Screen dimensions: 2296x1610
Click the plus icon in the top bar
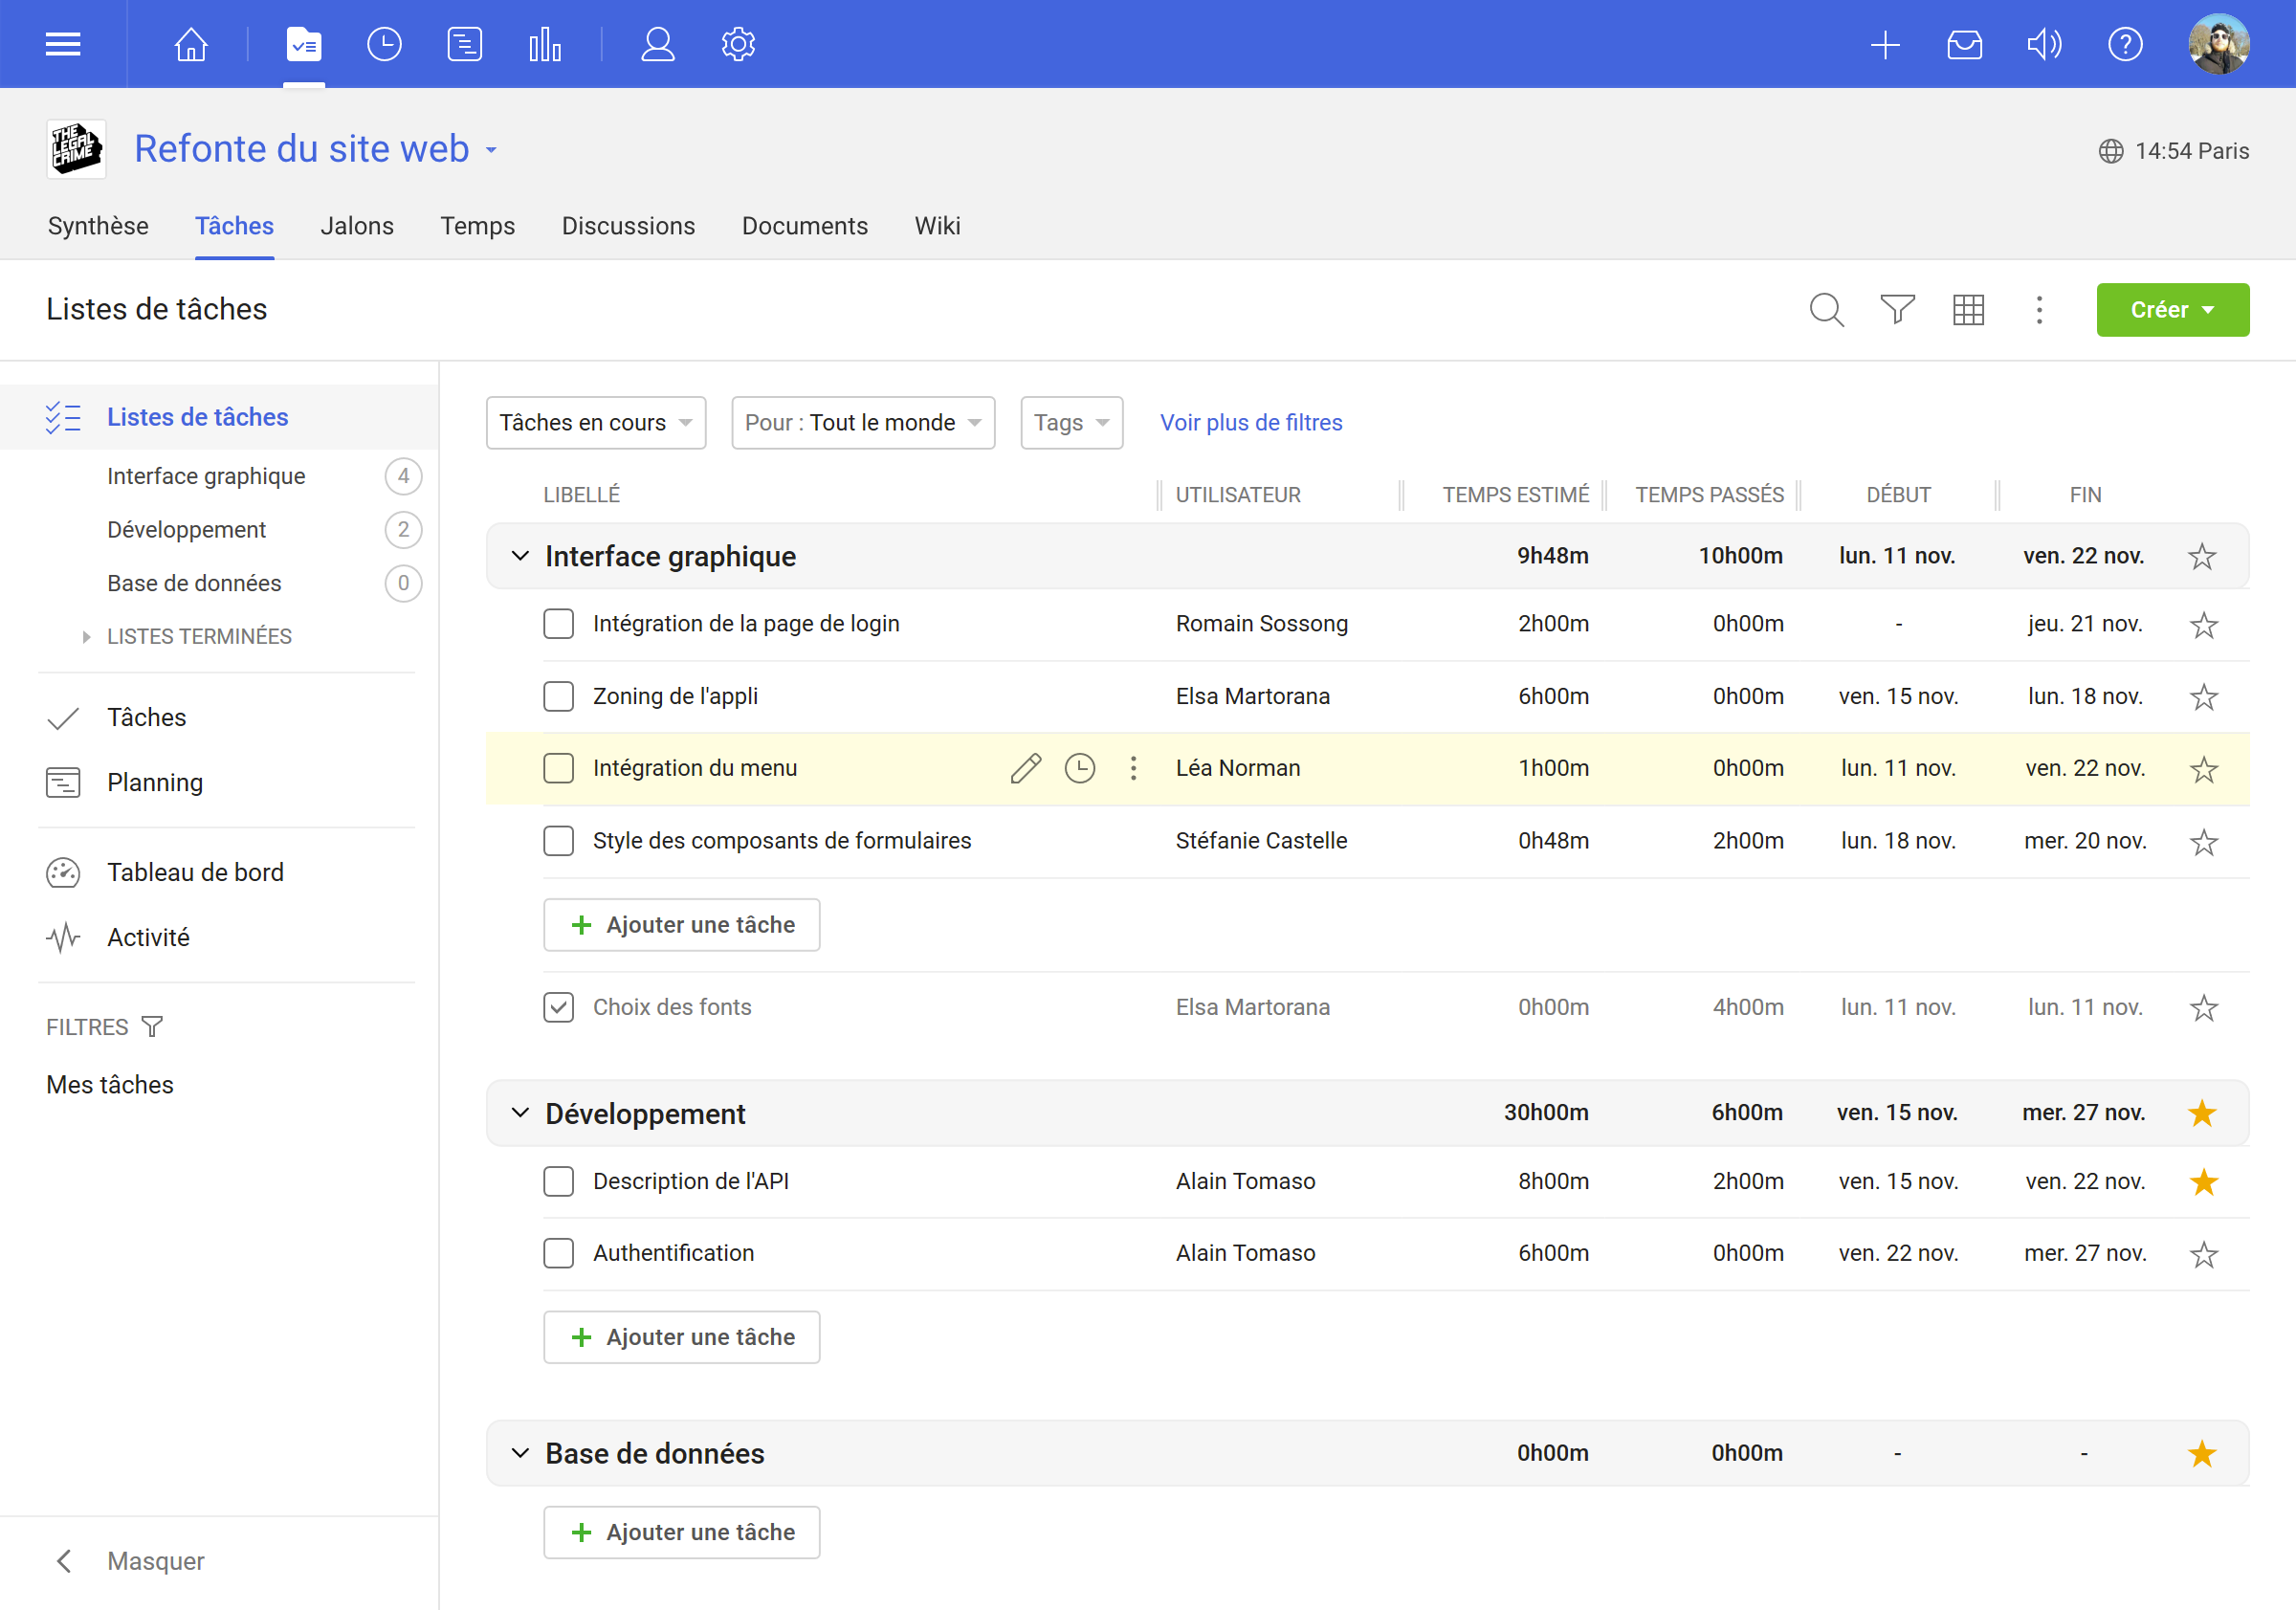[1885, 44]
